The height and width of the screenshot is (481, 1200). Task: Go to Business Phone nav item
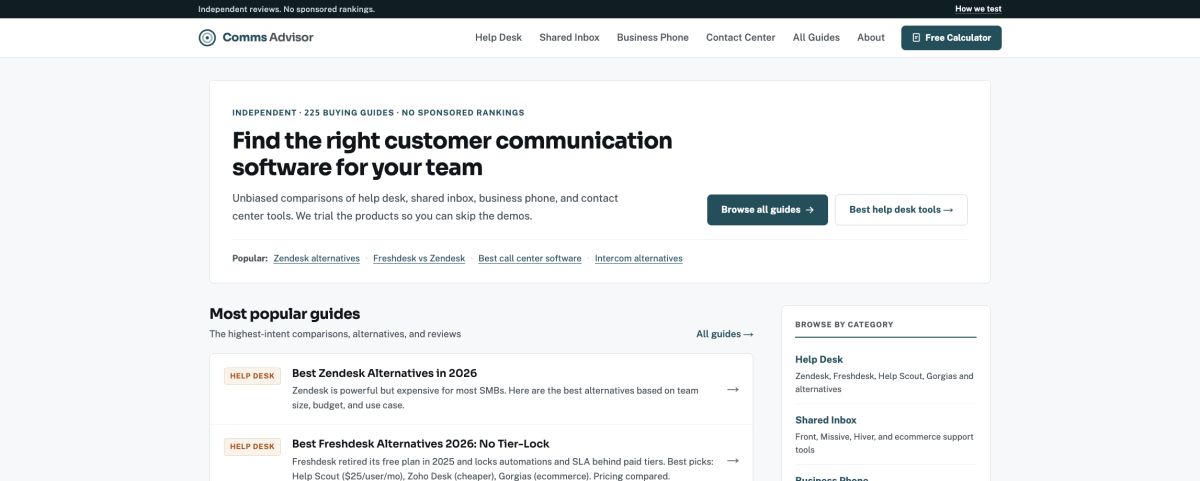[x=653, y=38]
